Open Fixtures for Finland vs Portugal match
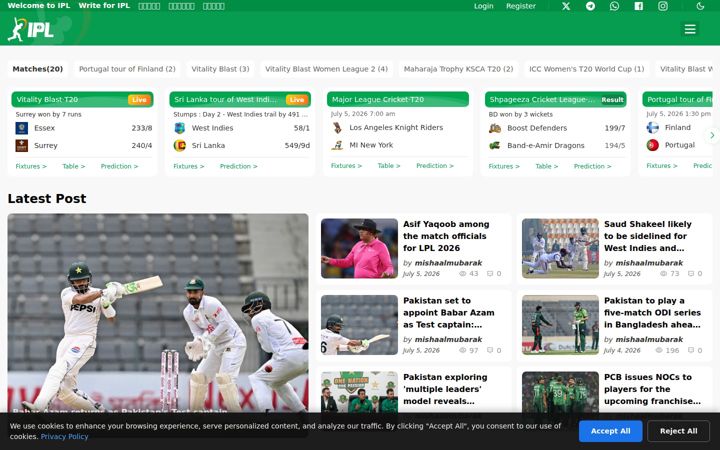This screenshot has width=720, height=450. 662,166
